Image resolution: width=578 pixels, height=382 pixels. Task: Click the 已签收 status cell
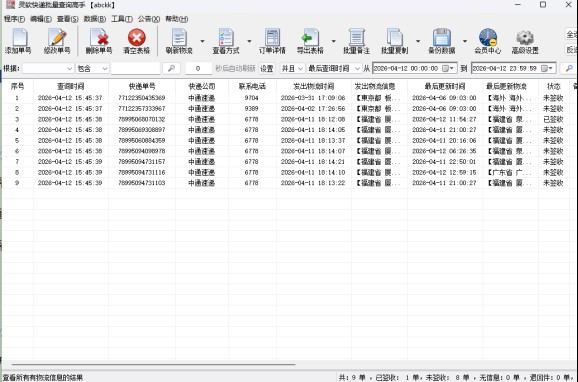[x=553, y=119]
